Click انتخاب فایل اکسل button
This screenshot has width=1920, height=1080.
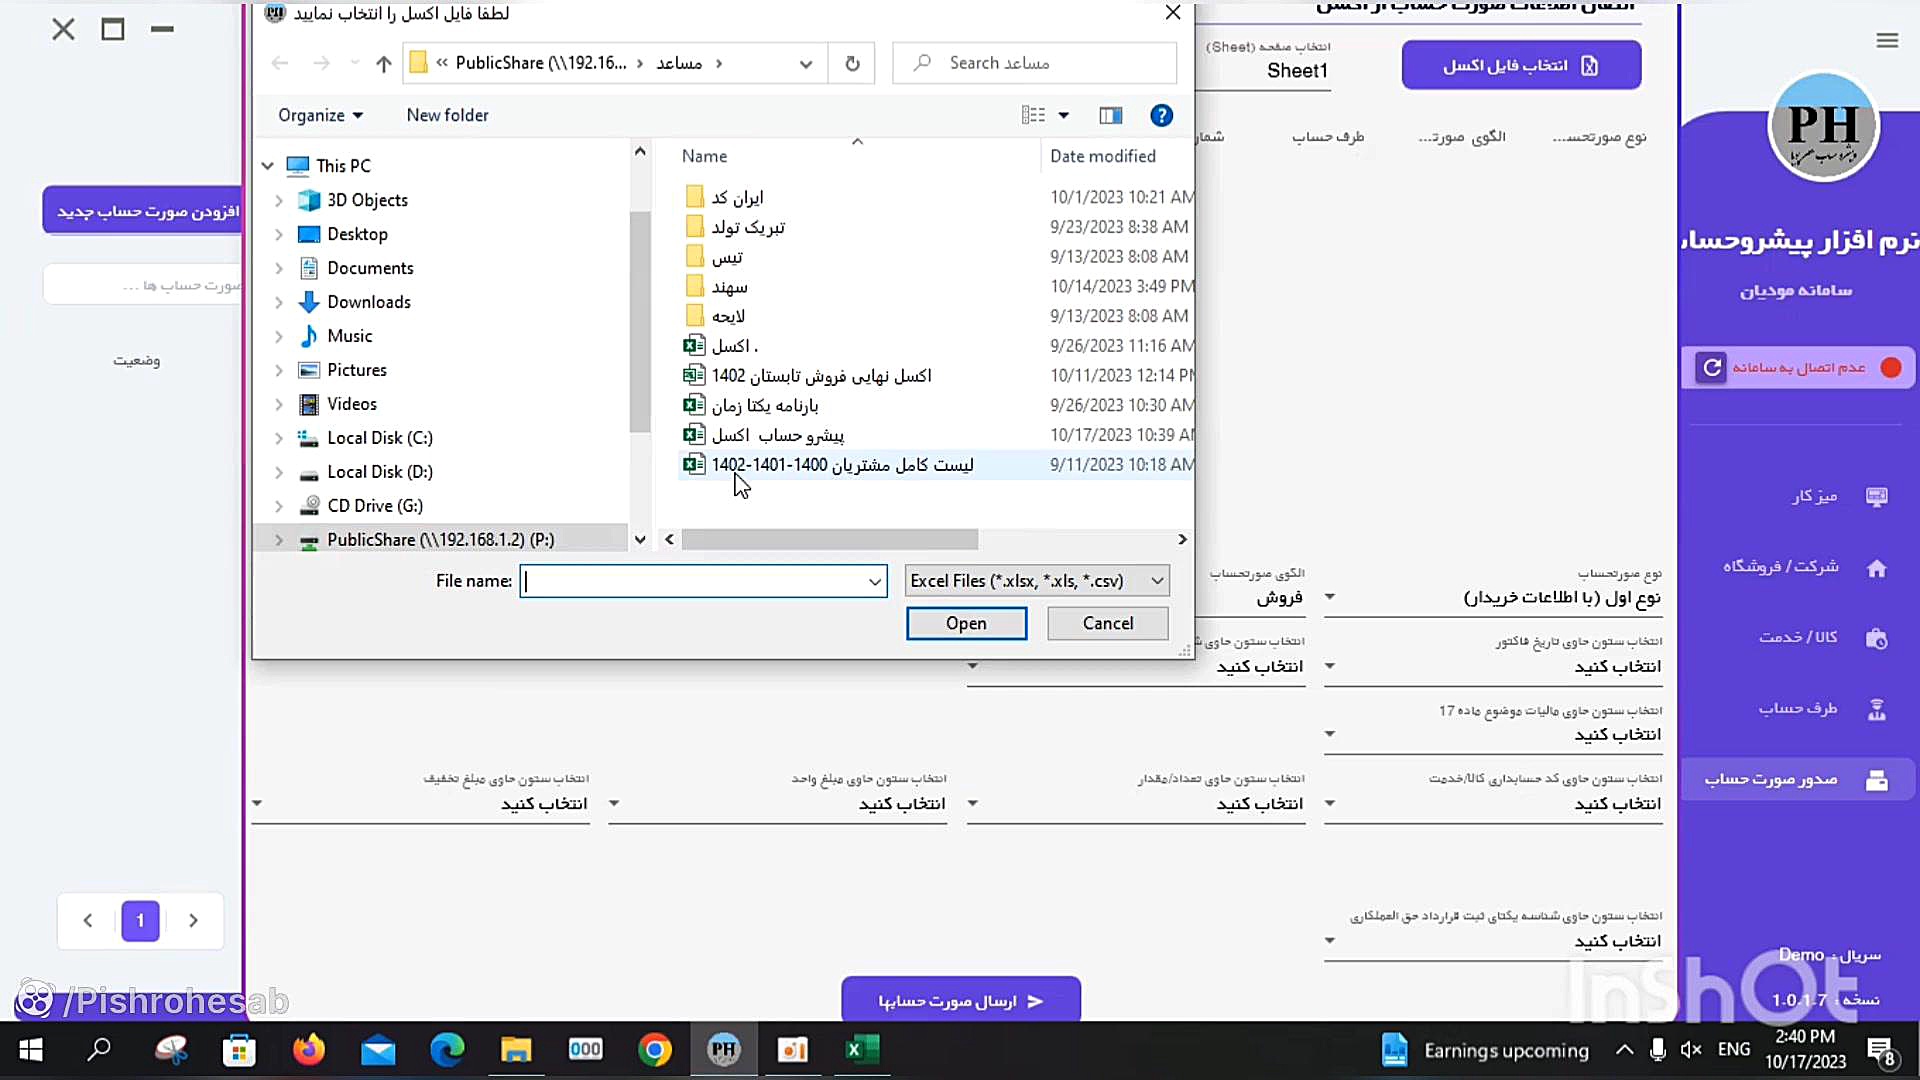click(x=1521, y=65)
